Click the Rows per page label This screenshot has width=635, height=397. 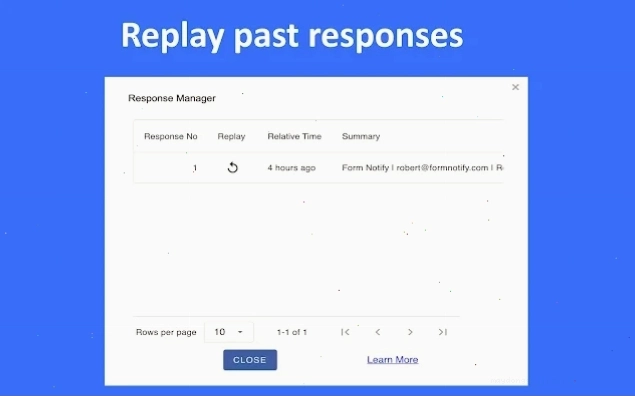[x=166, y=332]
